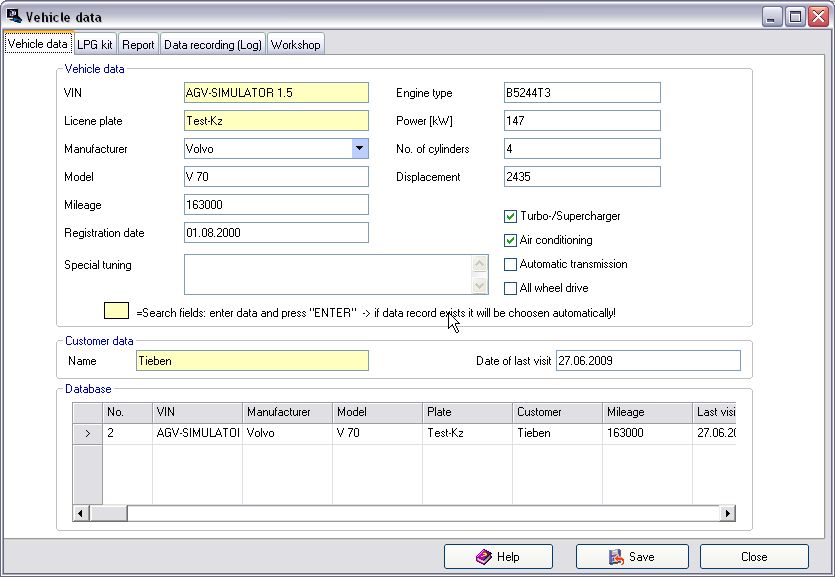
Task: Click the No. column header
Action: click(x=127, y=413)
